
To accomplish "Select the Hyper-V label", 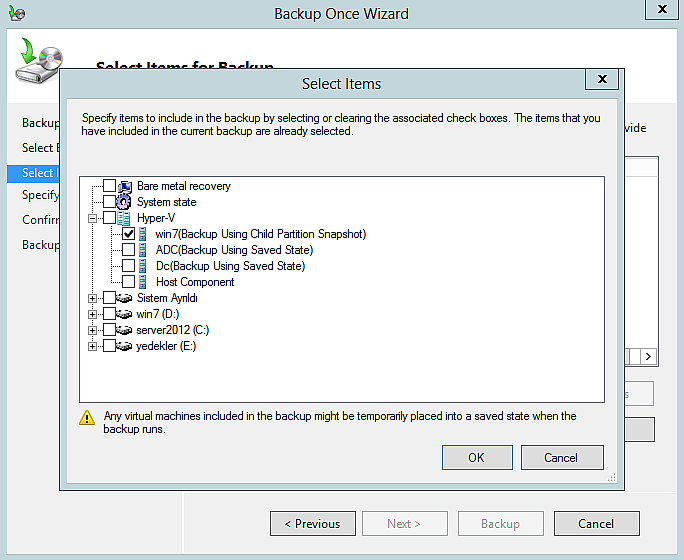I will point(156,218).
